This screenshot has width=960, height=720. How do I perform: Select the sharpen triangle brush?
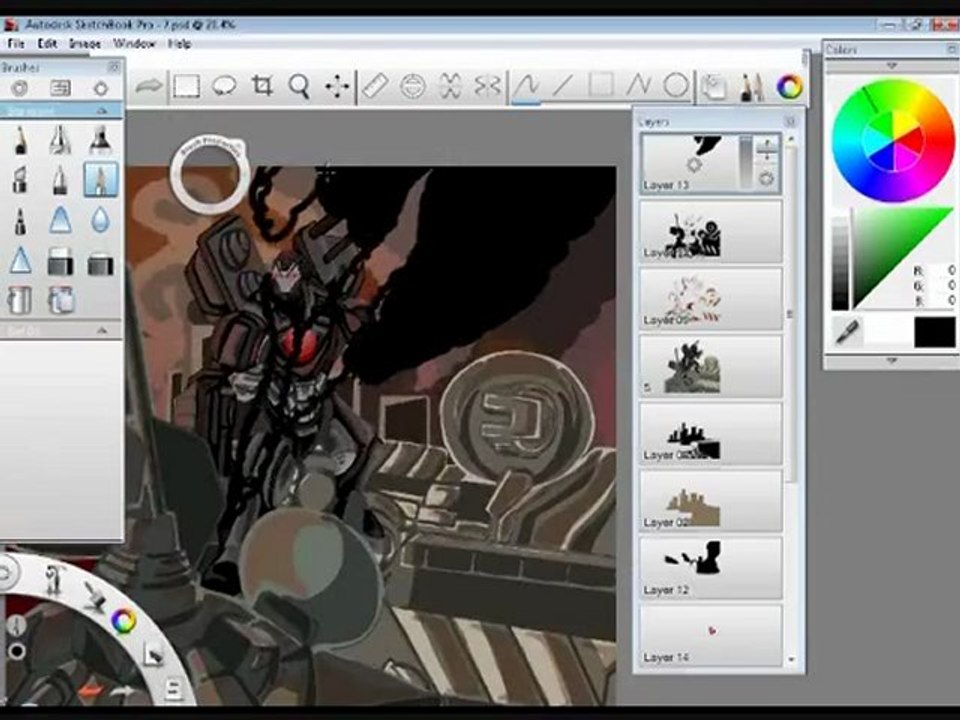click(20, 261)
